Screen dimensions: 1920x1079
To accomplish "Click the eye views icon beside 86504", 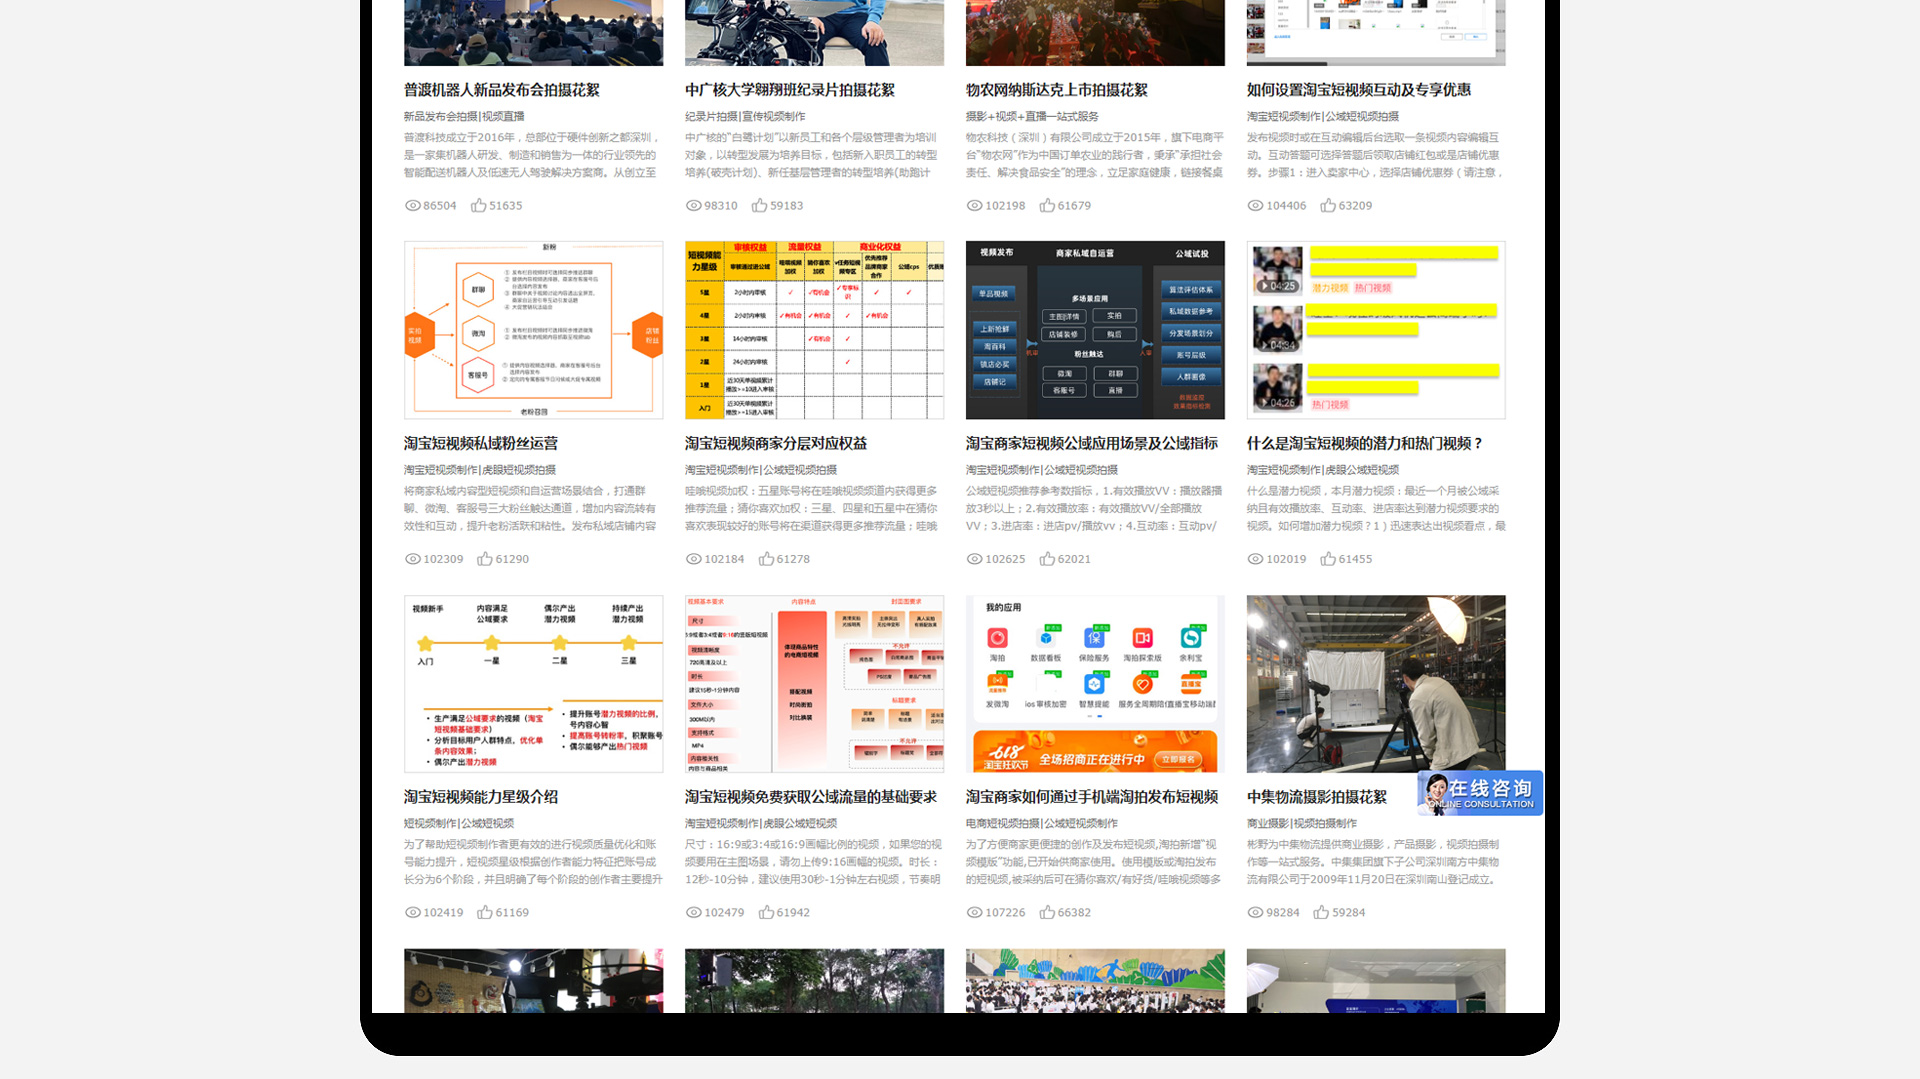I will pyautogui.click(x=412, y=205).
